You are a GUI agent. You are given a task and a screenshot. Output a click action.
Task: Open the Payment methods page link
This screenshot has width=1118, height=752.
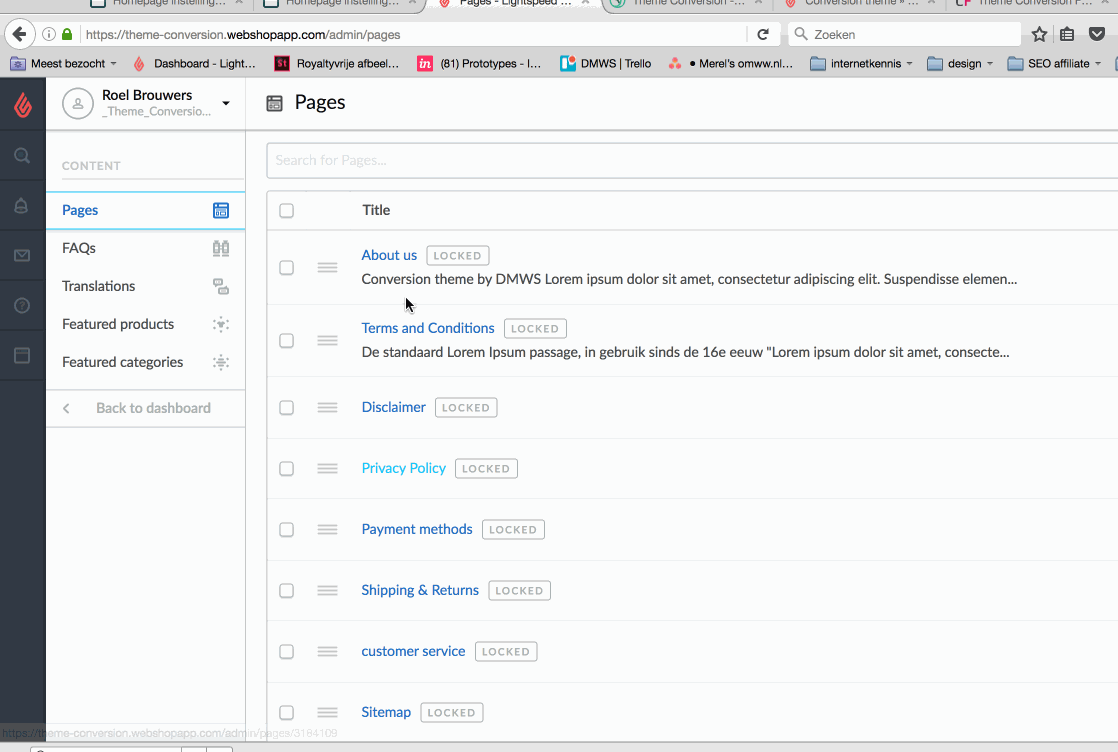(x=417, y=529)
